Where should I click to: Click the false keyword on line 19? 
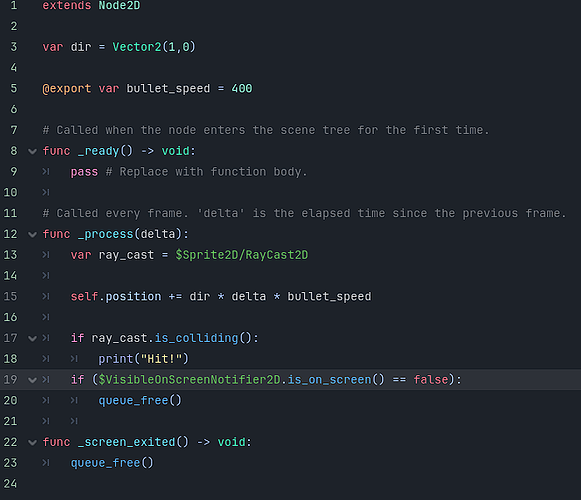431,380
